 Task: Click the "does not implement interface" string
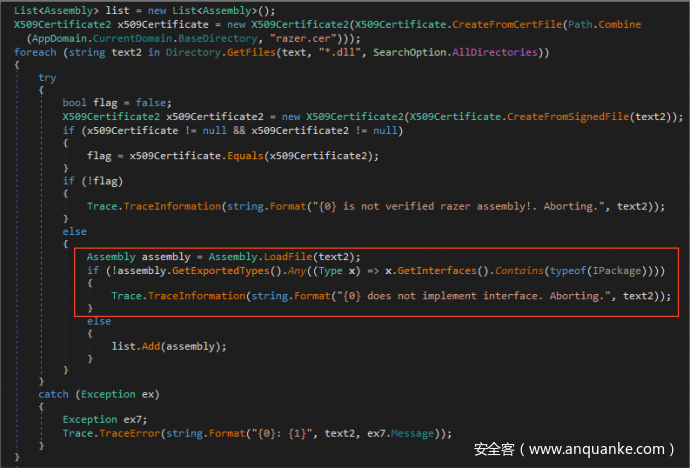462,296
